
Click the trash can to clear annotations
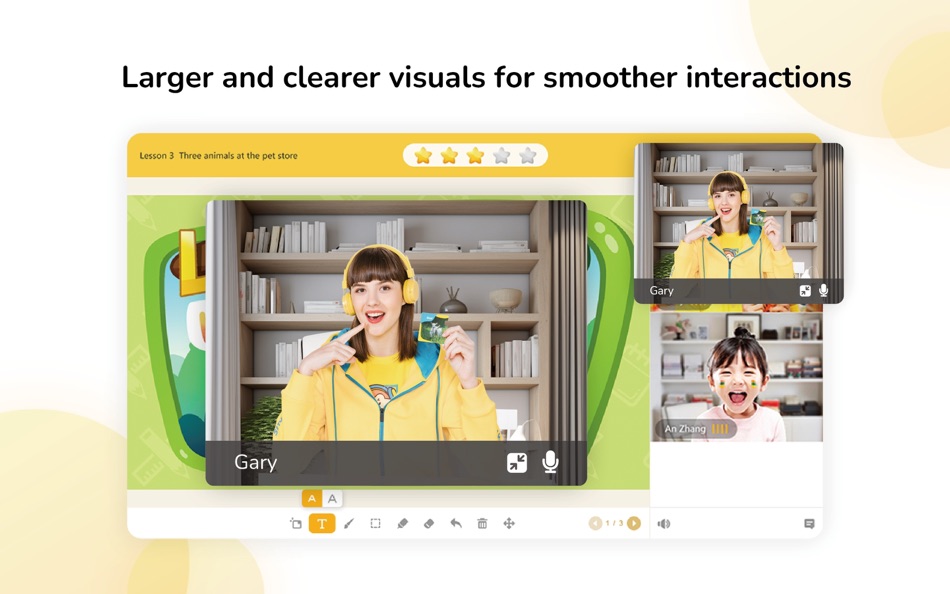click(482, 524)
